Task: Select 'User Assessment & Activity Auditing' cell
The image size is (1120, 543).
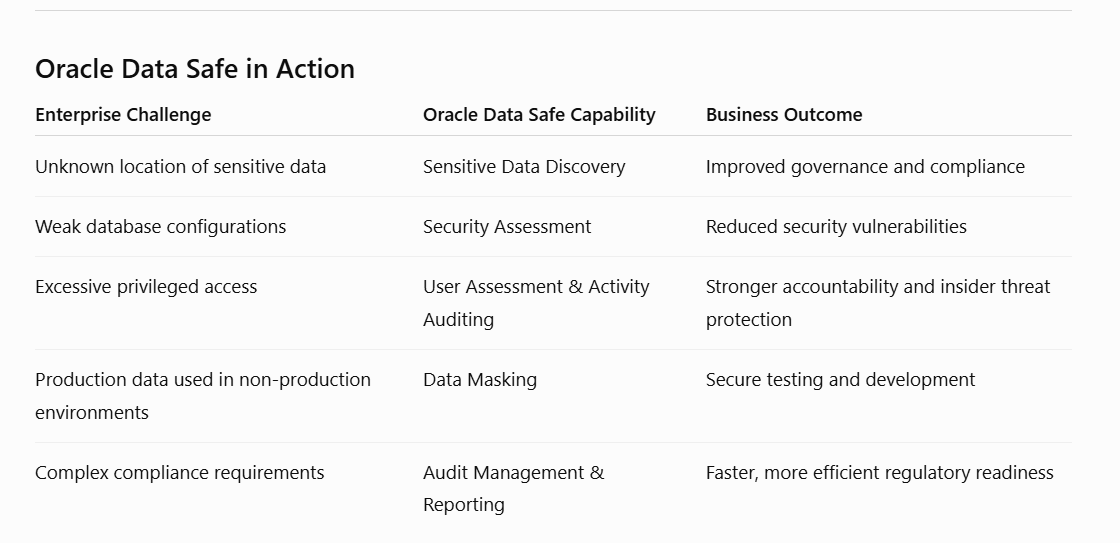Action: [x=536, y=303]
